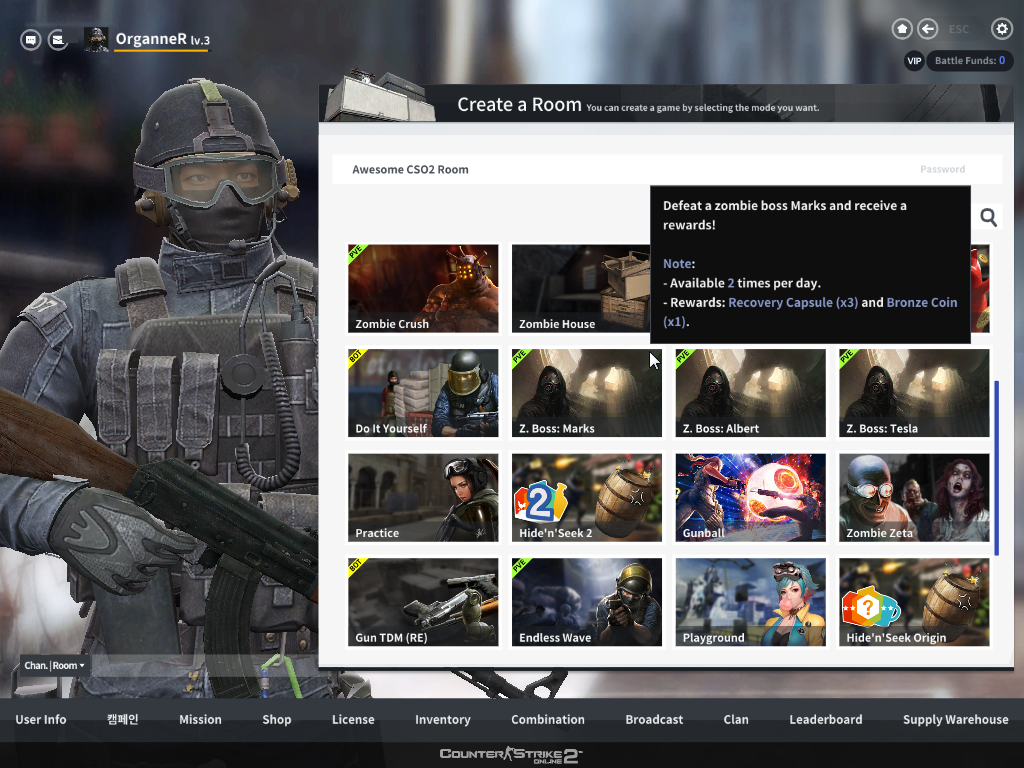Image resolution: width=1024 pixels, height=768 pixels.
Task: Pick the Z. Boss: Tesla mode
Action: click(914, 392)
